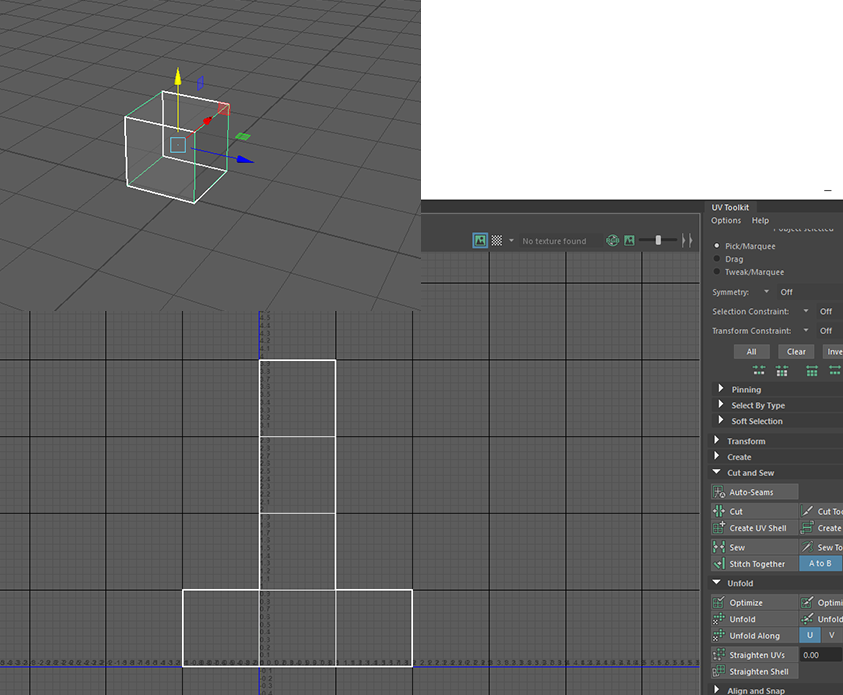Screen dimensions: 843x695
Task: Click the Clear selection button
Action: (x=796, y=352)
